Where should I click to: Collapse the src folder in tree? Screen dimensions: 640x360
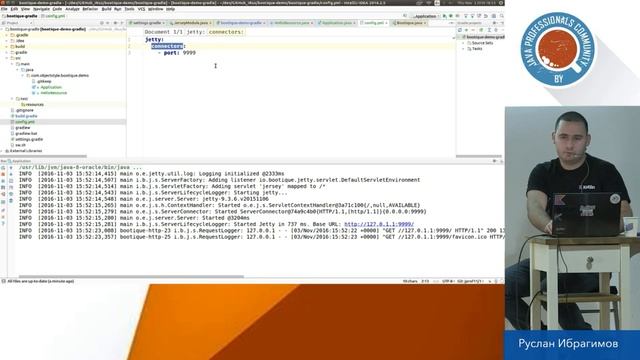pyautogui.click(x=7, y=58)
